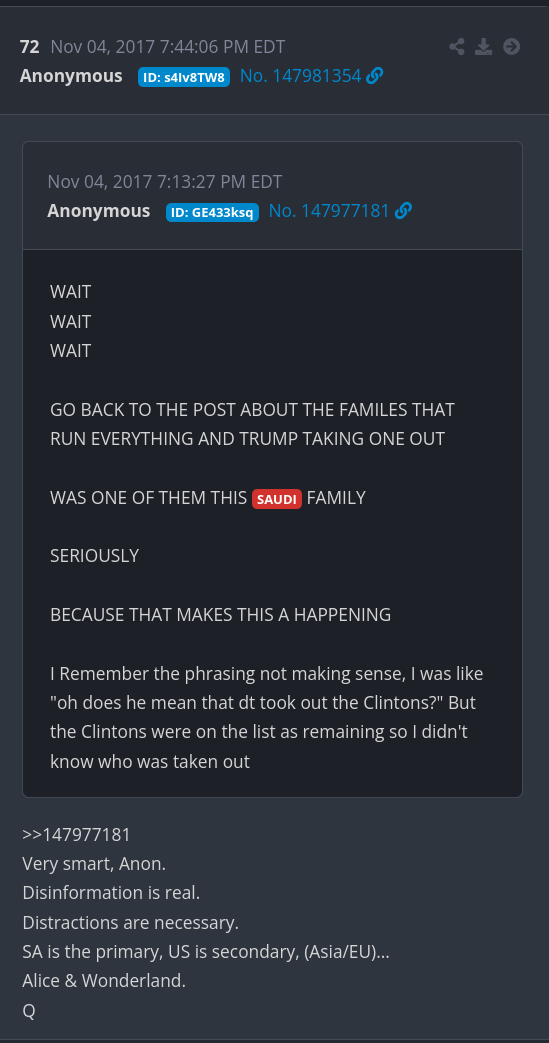This screenshot has height=1043, width=549.
Task: Click post index number 72
Action: pyautogui.click(x=30, y=47)
